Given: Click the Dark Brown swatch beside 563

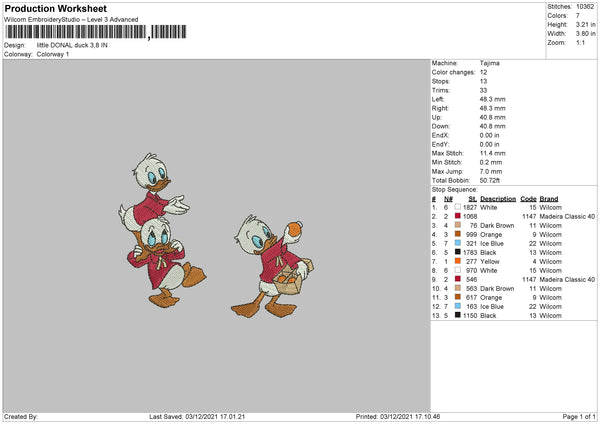Looking at the screenshot, I should (457, 288).
